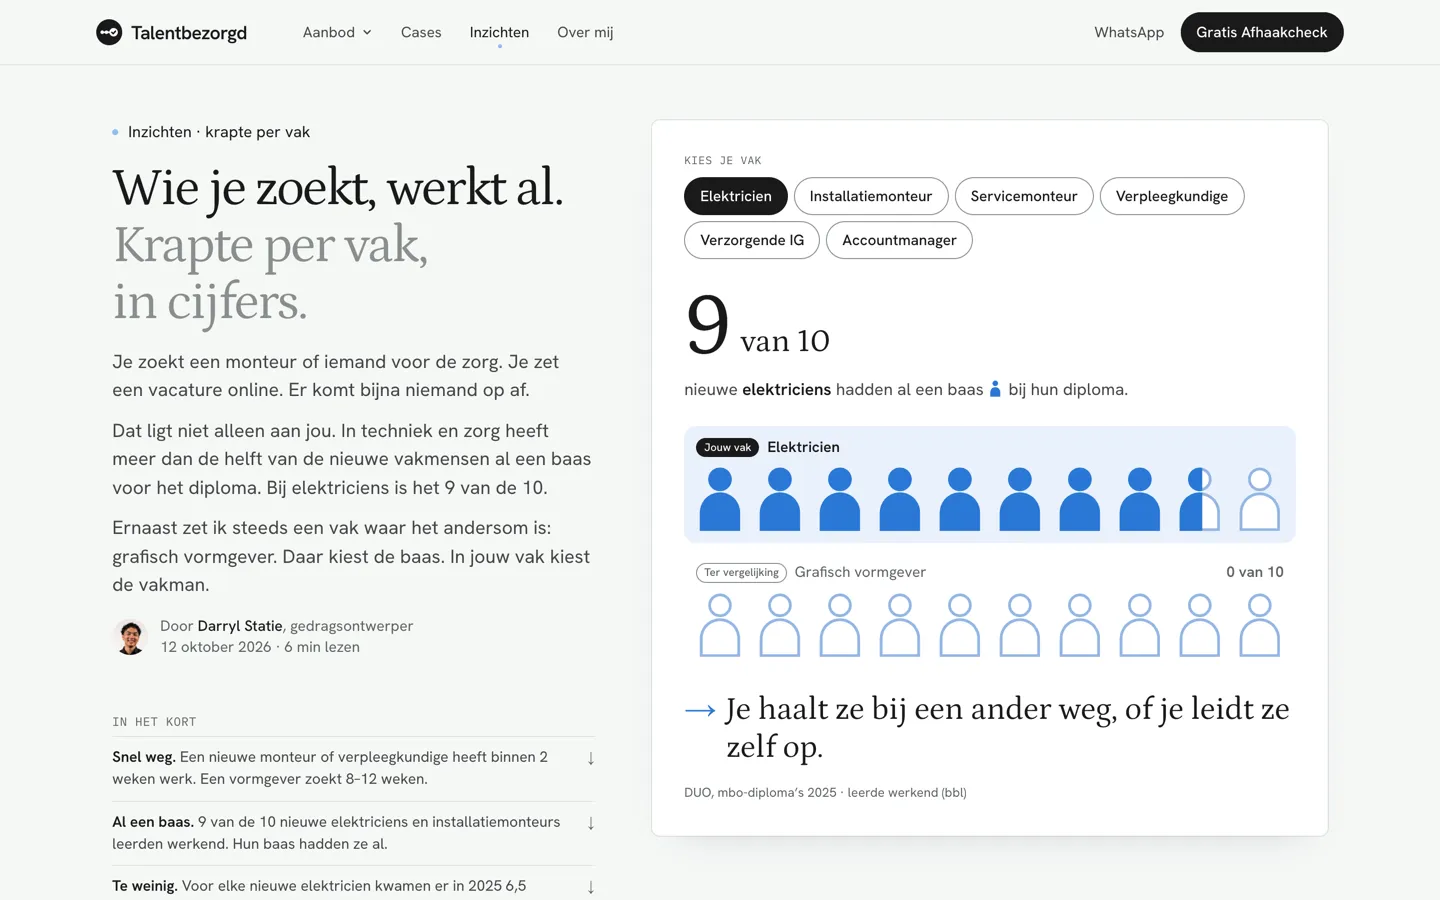This screenshot has width=1440, height=900.
Task: Click the '0 van 10' value
Action: tap(1255, 572)
